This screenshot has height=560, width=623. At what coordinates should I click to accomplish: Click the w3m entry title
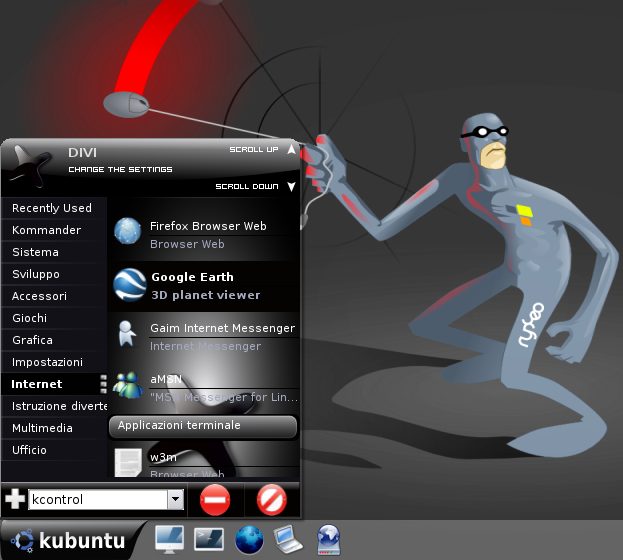(163, 457)
